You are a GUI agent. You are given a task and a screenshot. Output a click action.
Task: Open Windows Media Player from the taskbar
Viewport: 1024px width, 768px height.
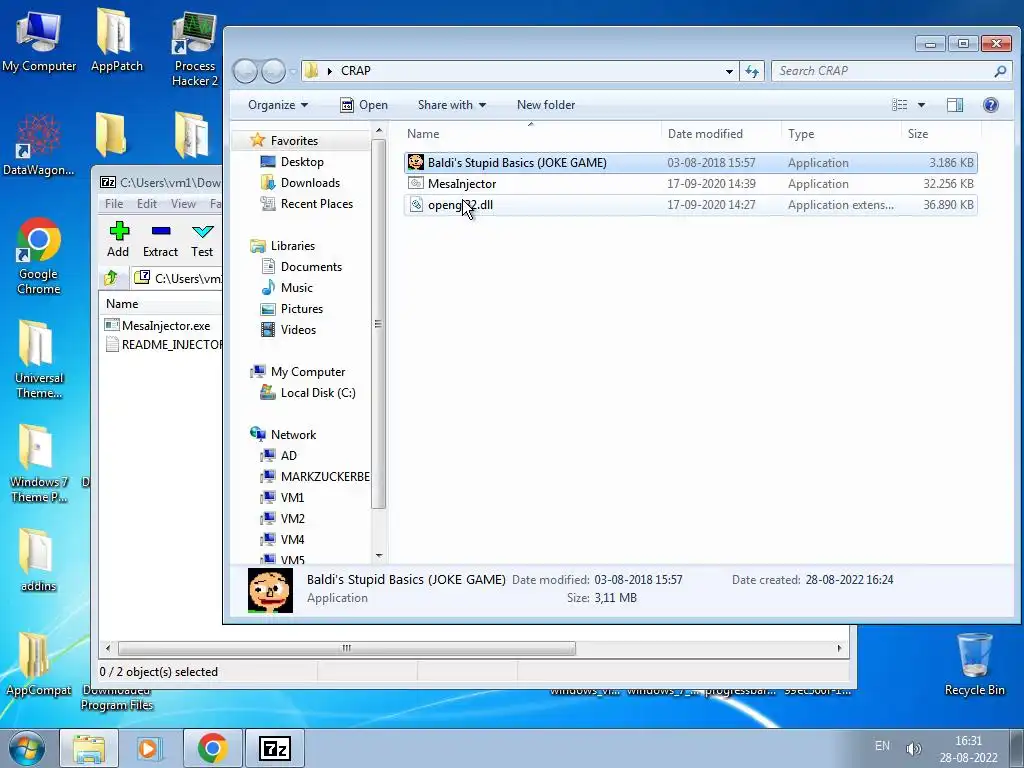149,748
